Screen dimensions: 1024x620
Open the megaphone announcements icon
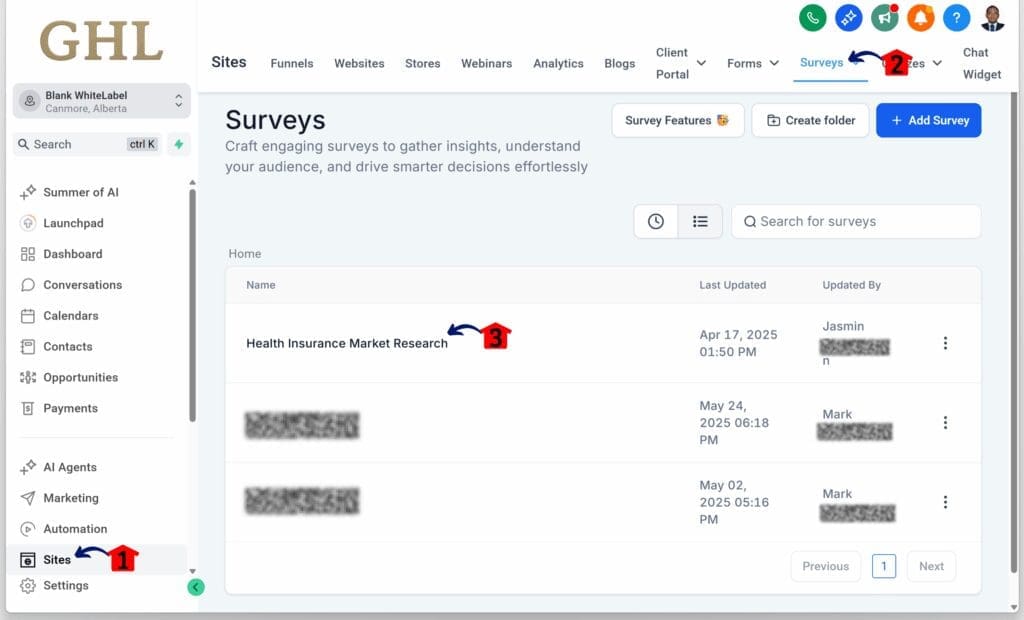884,18
